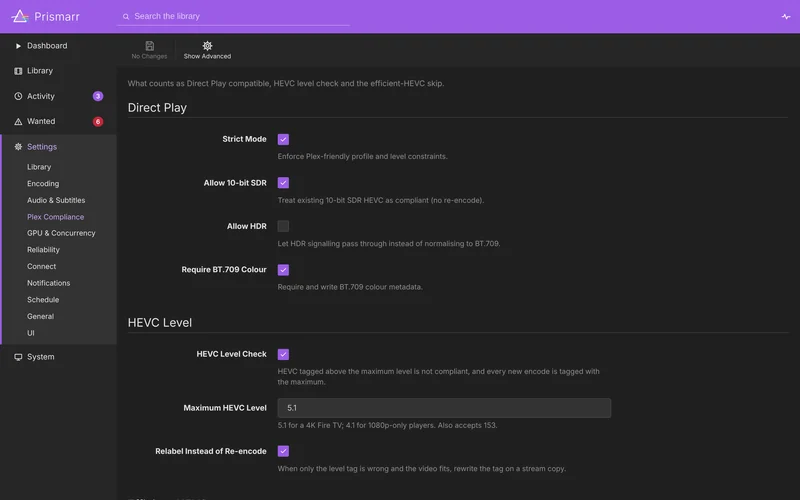Open Audio & Subtitles settings

coord(56,201)
